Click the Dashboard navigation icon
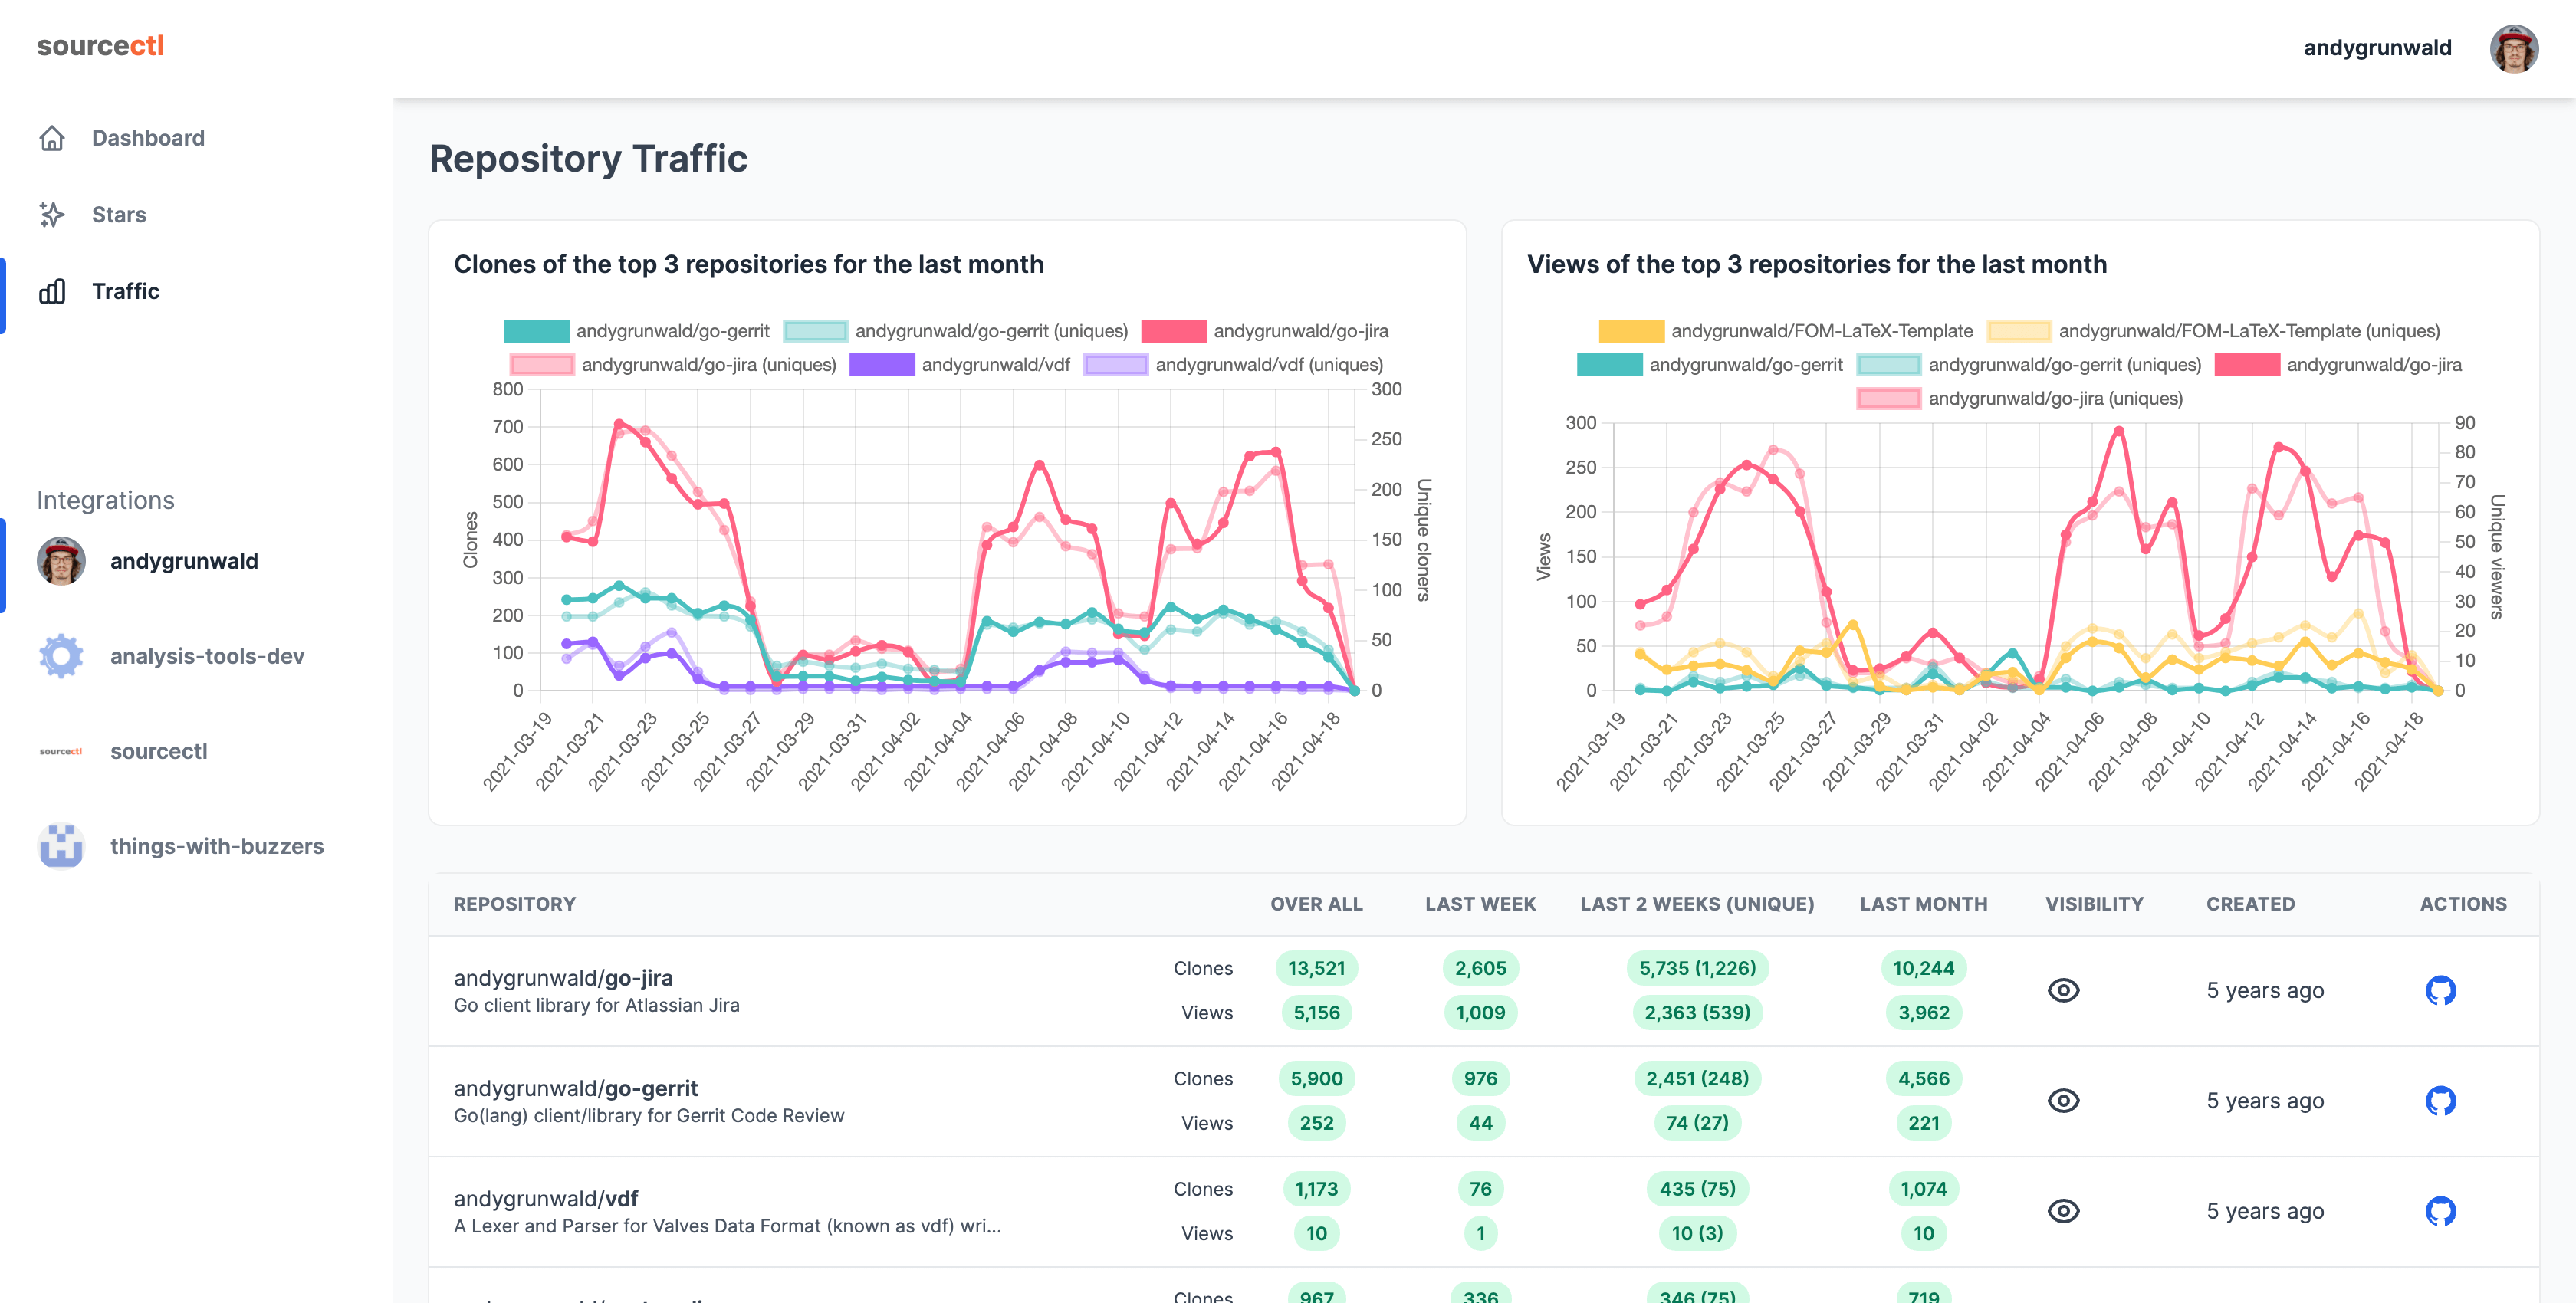This screenshot has width=2576, height=1303. coord(51,138)
